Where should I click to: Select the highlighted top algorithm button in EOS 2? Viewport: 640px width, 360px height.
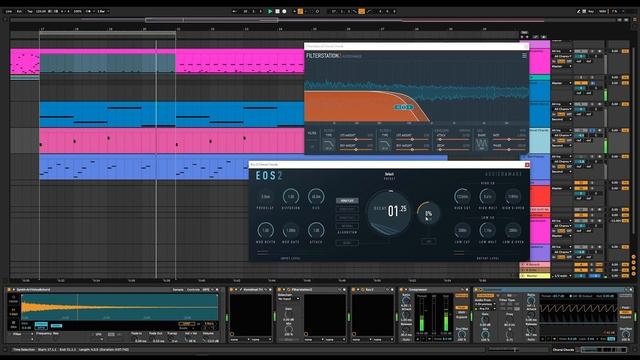coord(347,201)
